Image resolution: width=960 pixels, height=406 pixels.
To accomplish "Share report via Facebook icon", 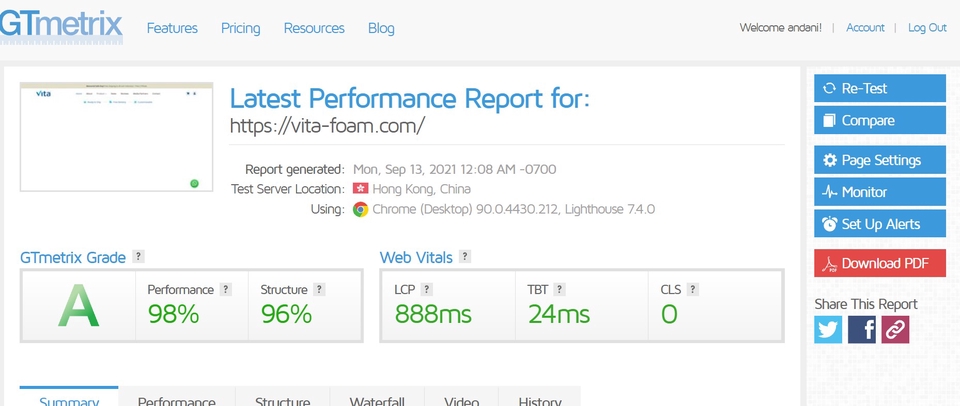I will point(861,329).
